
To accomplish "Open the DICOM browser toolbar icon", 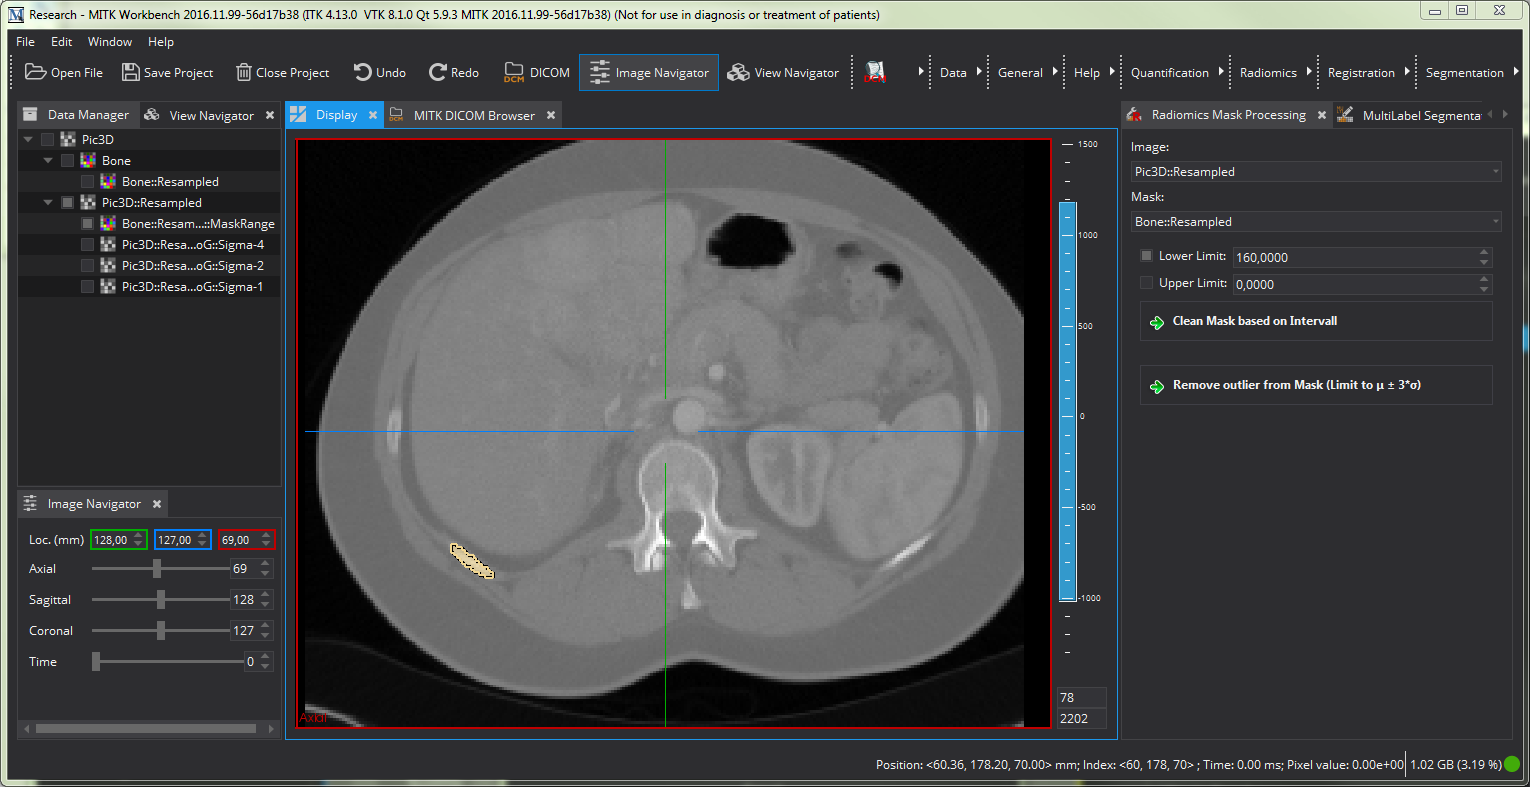I will [514, 72].
